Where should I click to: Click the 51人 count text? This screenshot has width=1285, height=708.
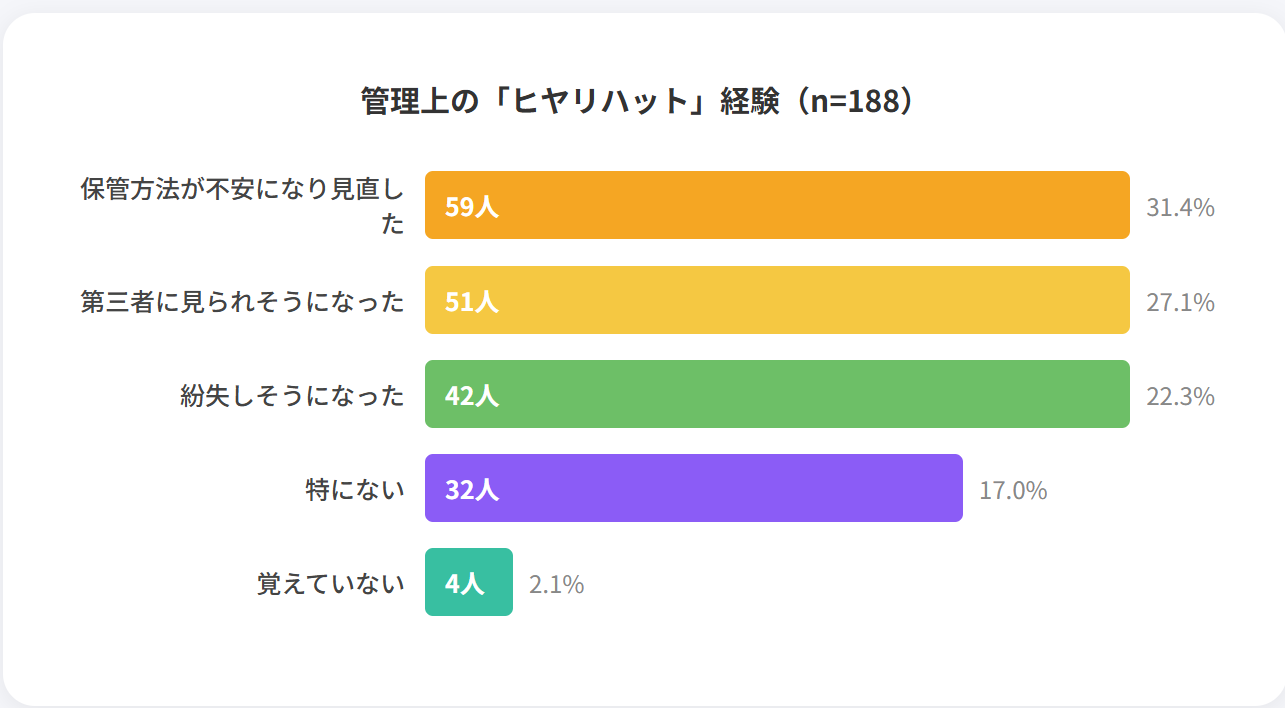pos(472,302)
